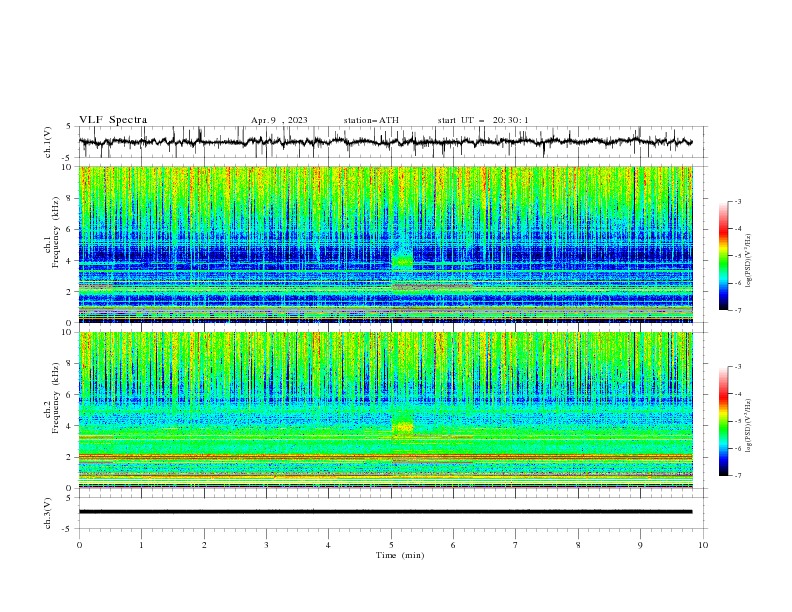
Task: Click the '-3' label on upper colorbar
Action: point(737,201)
